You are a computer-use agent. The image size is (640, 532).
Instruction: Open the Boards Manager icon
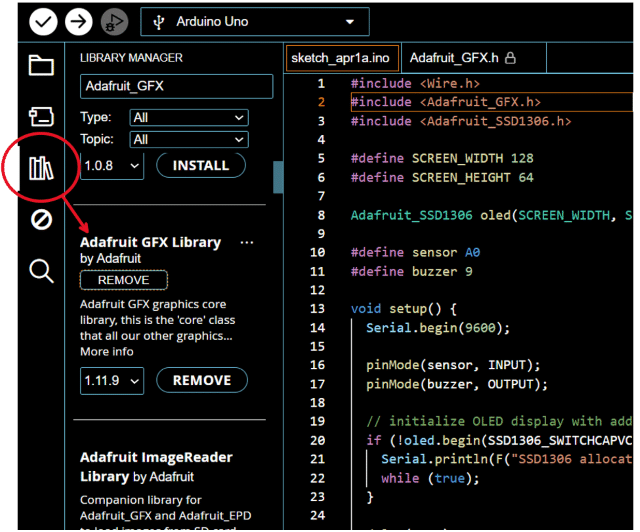click(x=41, y=116)
